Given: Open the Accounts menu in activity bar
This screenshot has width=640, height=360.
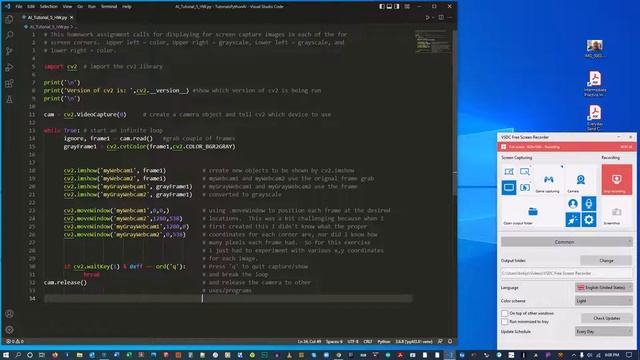Looking at the screenshot, I should tap(9, 313).
